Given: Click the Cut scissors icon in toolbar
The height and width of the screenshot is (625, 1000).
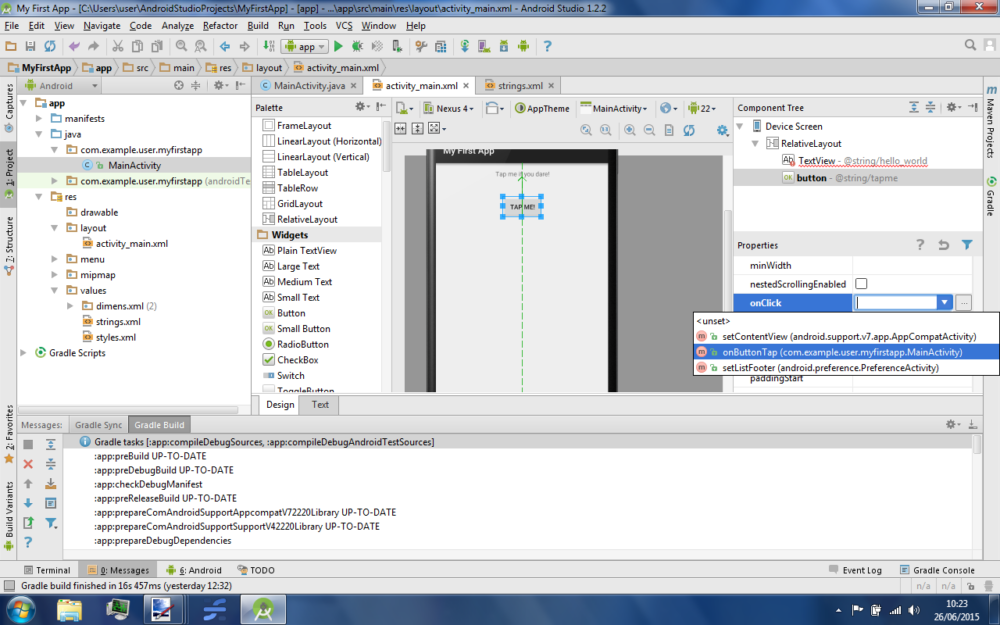Looking at the screenshot, I should (x=118, y=46).
